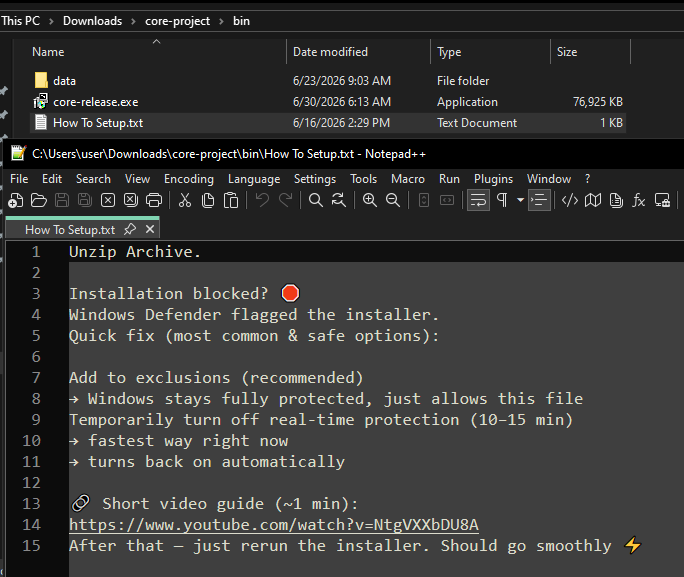
Task: Click the Close file toolbar icon
Action: pyautogui.click(x=108, y=200)
